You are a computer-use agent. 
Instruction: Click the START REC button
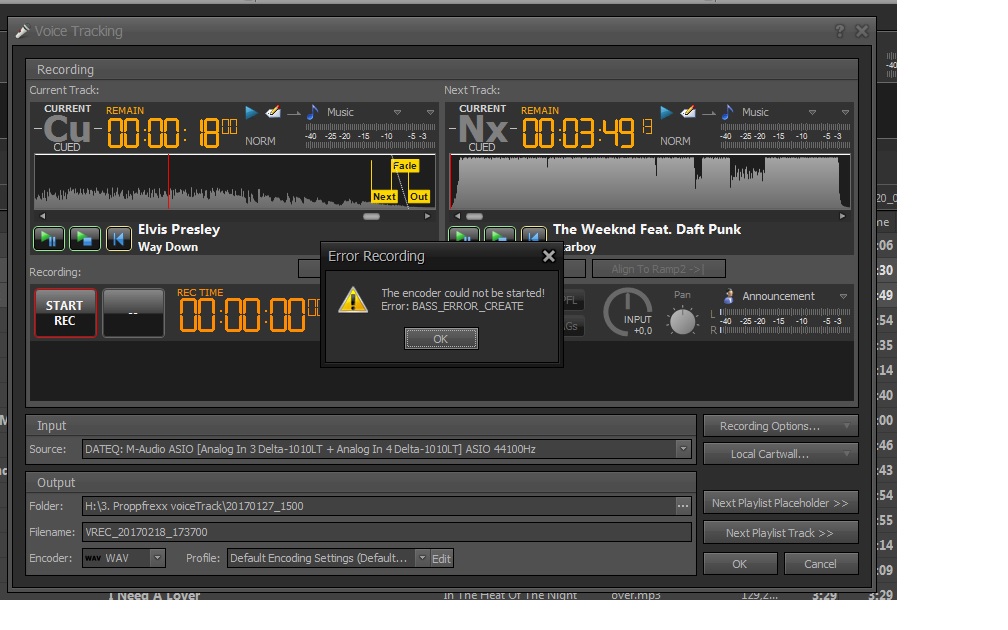(x=65, y=313)
